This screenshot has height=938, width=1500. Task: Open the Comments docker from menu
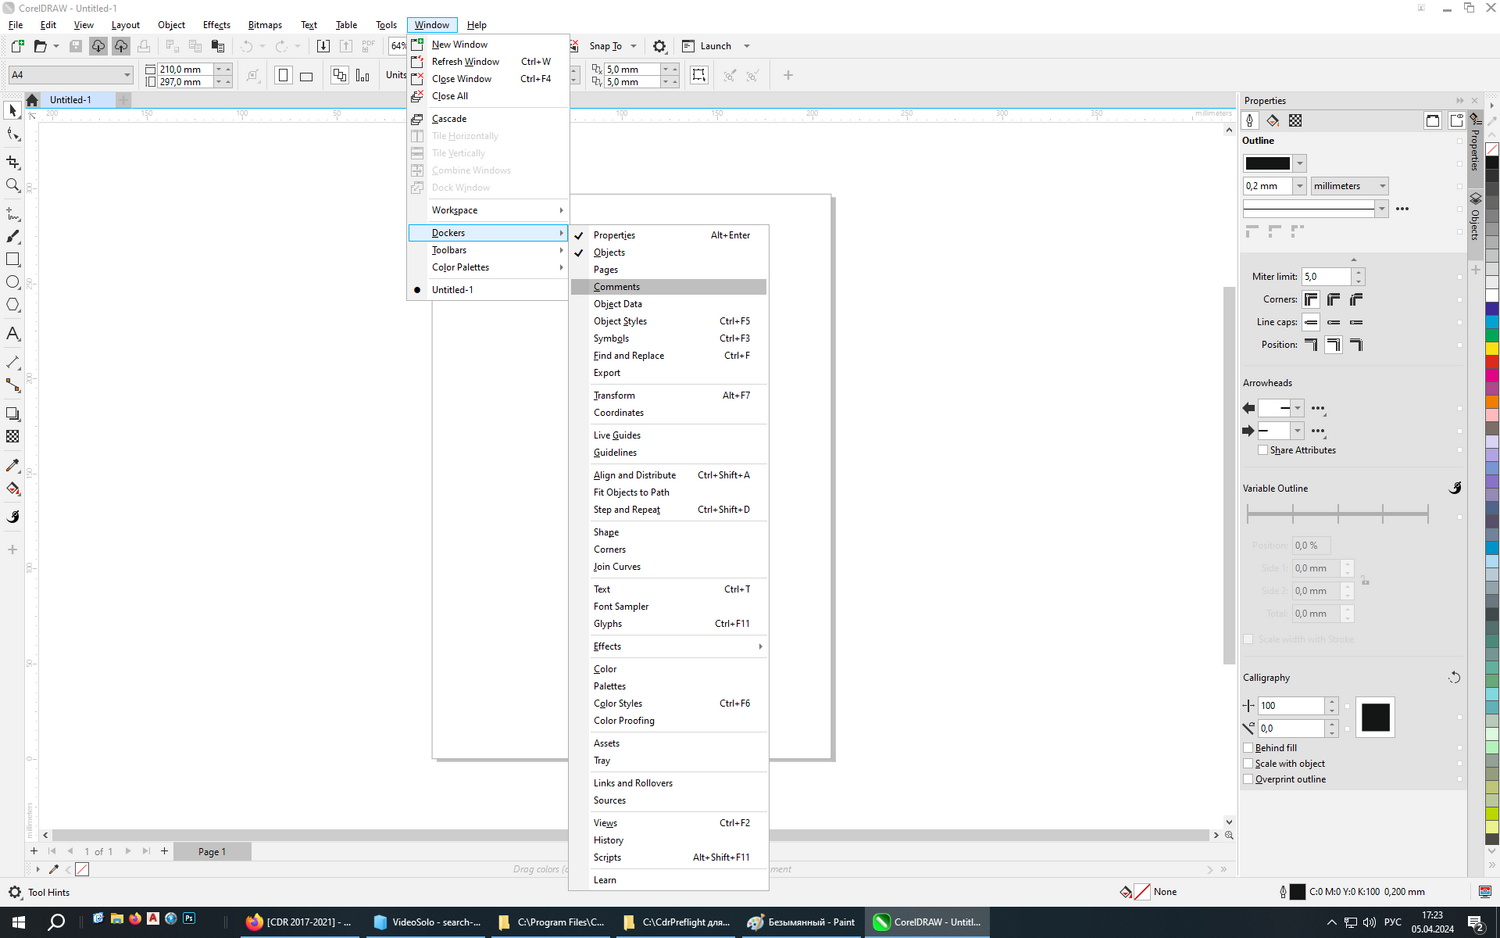[x=616, y=287]
